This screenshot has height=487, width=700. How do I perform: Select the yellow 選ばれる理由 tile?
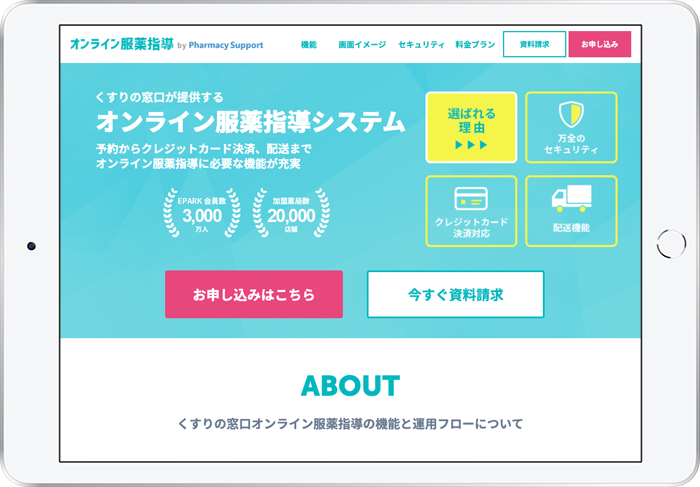click(471, 127)
